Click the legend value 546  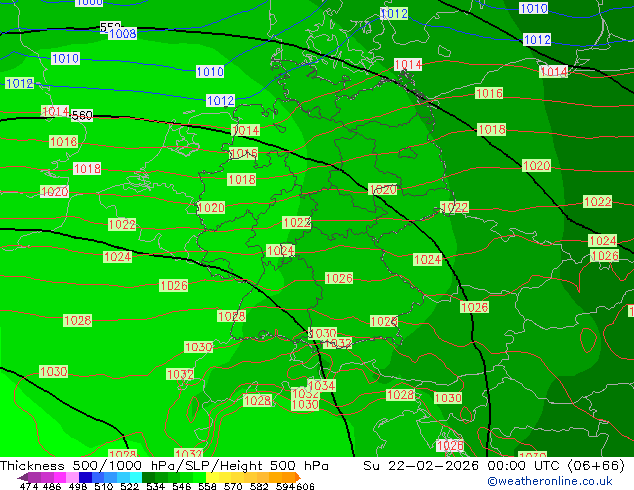pos(182,486)
